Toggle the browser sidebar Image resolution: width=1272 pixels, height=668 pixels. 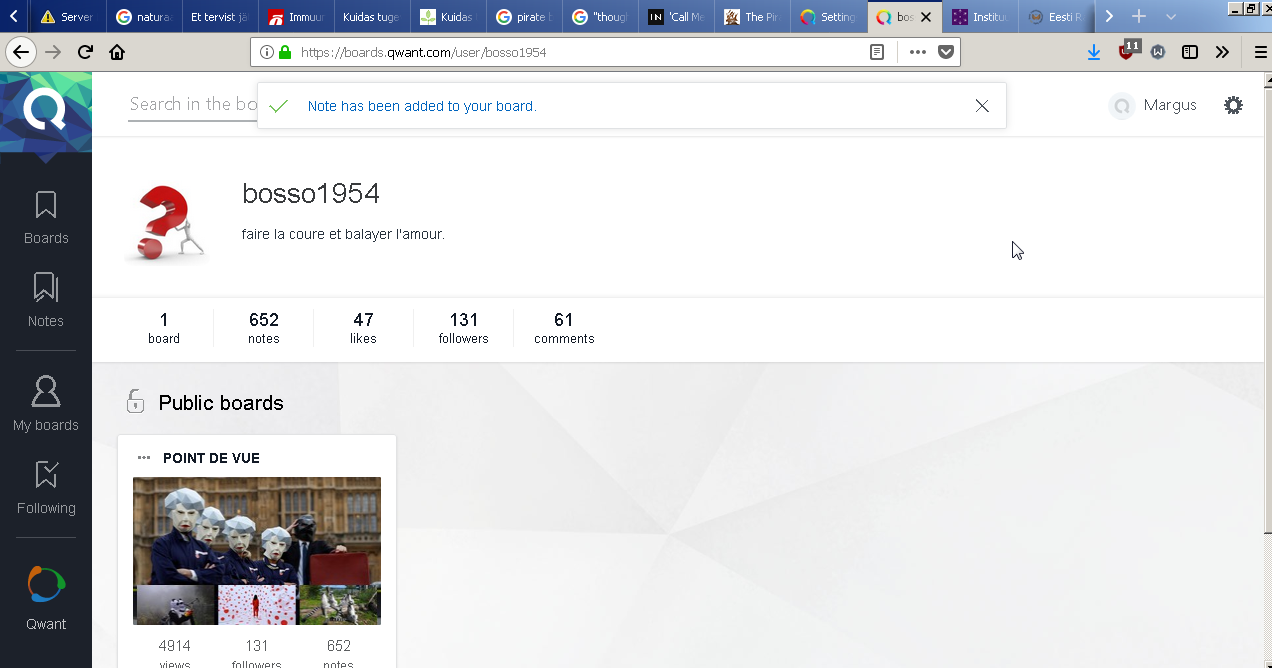point(1190,52)
